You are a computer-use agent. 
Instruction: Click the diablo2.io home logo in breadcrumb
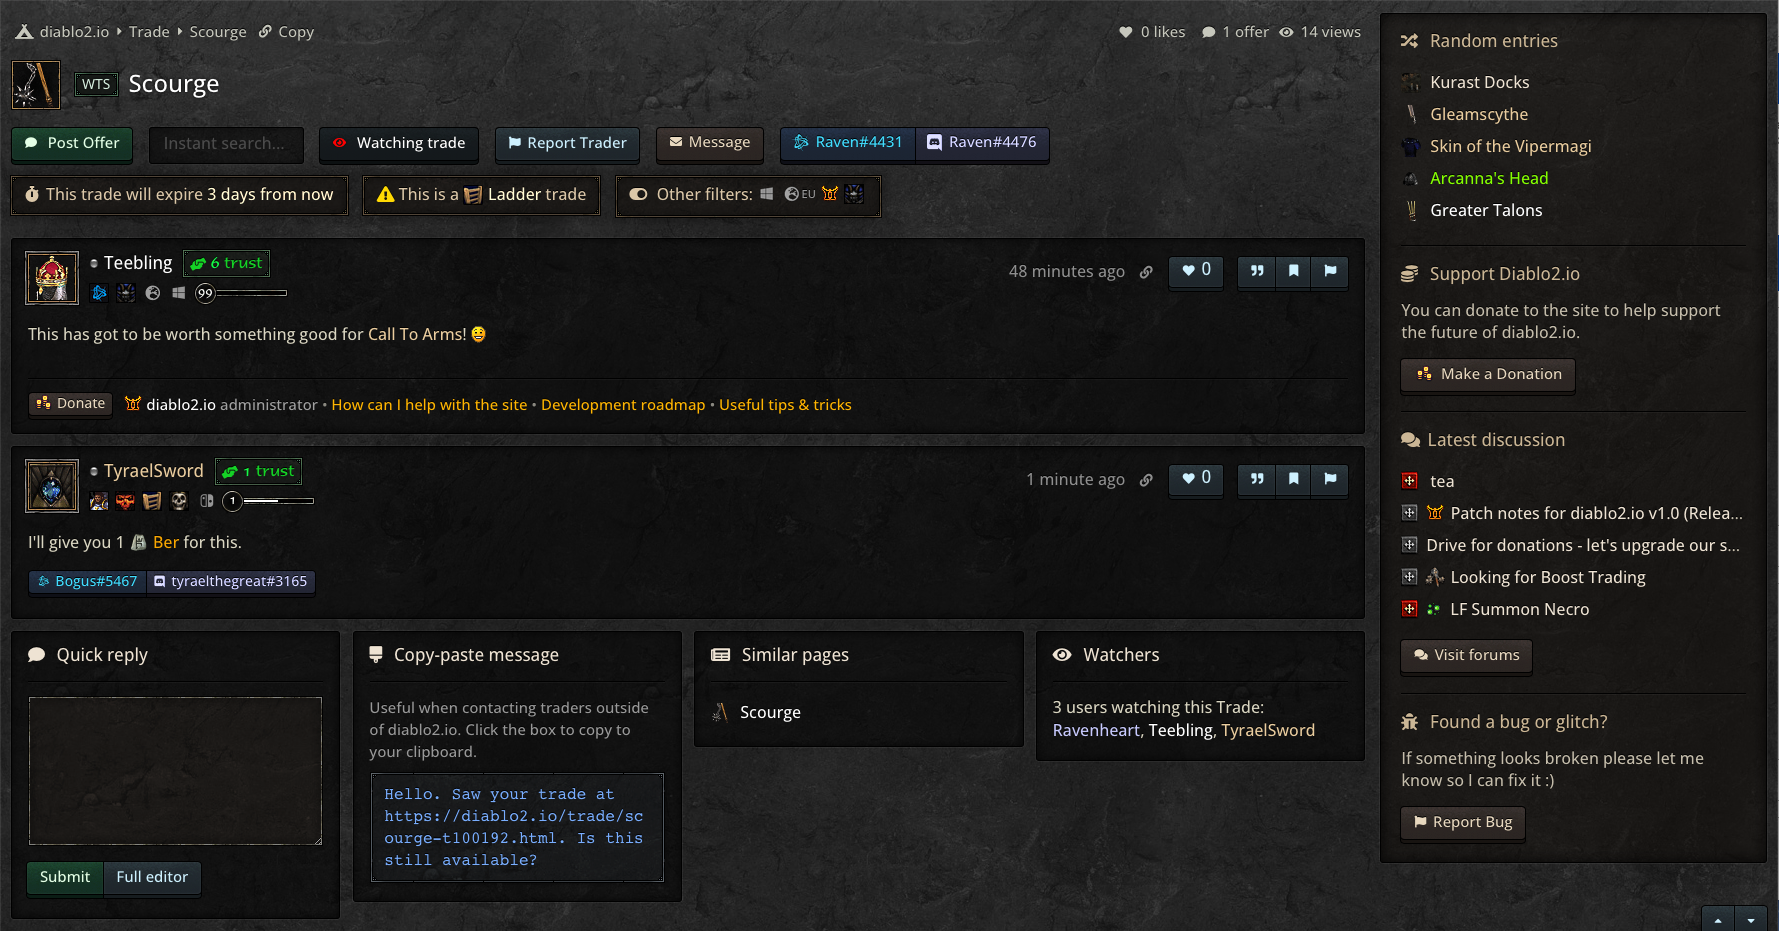point(25,32)
